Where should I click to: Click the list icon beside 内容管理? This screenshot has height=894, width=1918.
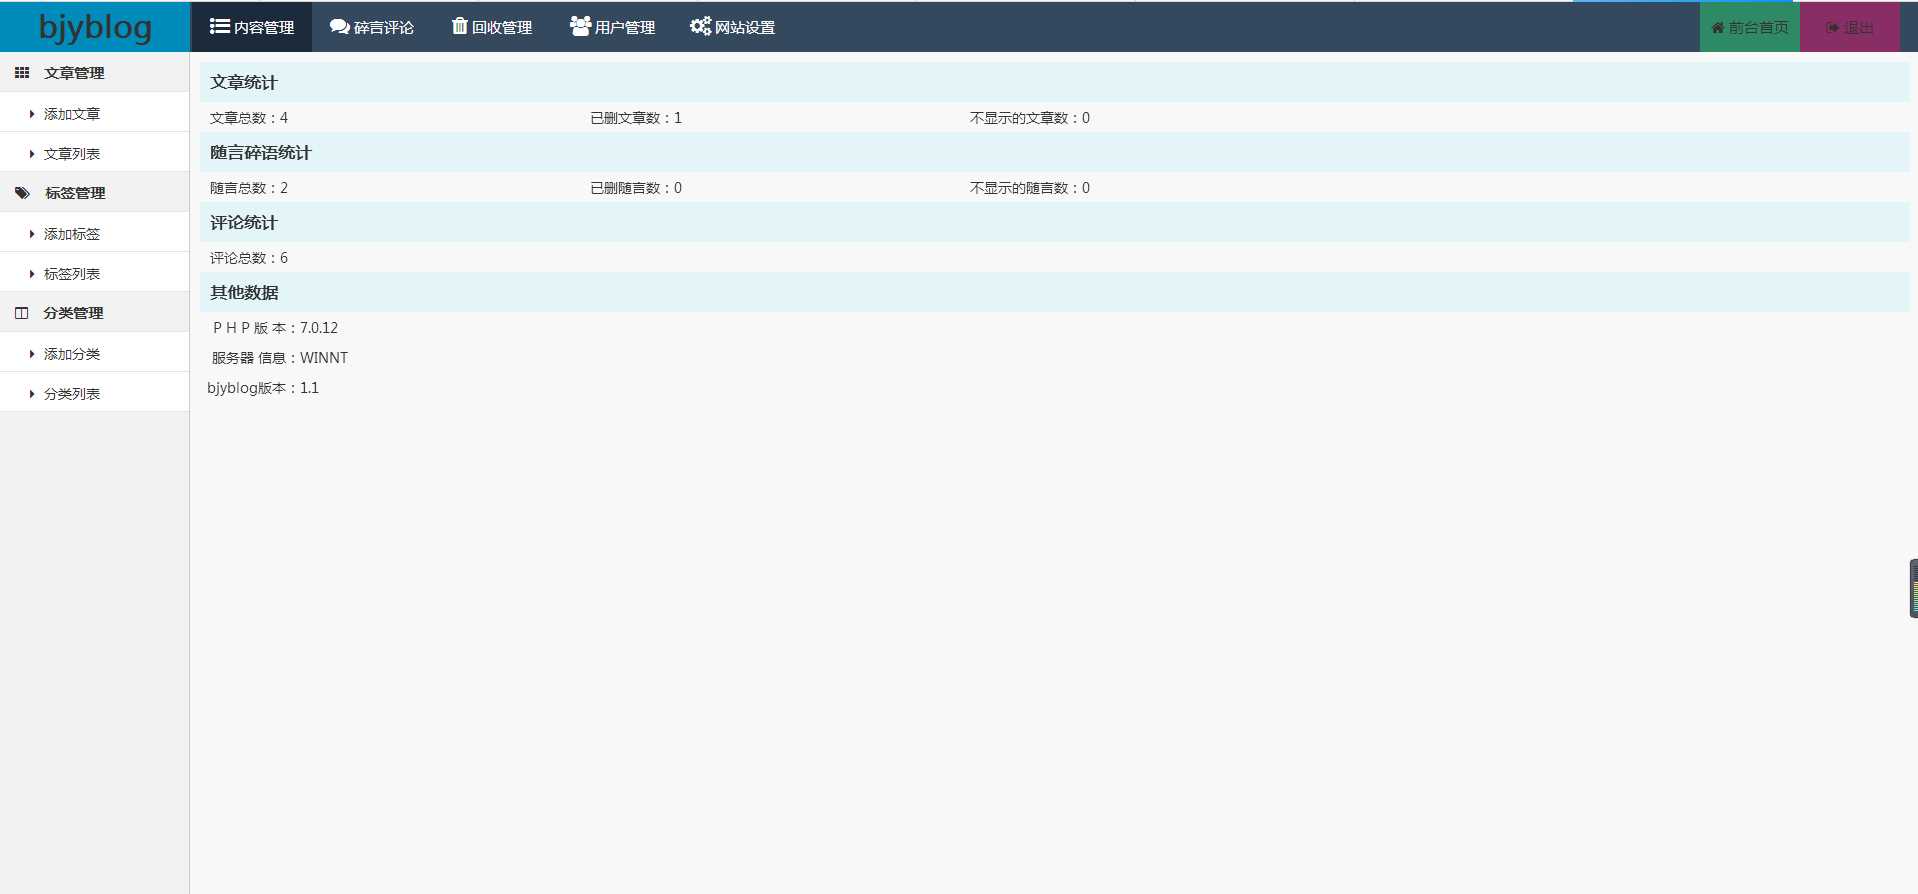point(219,26)
